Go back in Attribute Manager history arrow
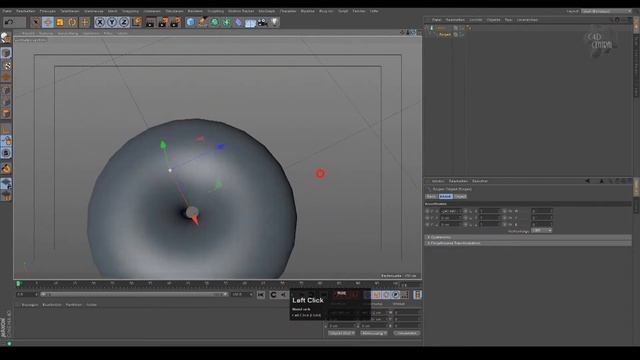 click(x=587, y=181)
